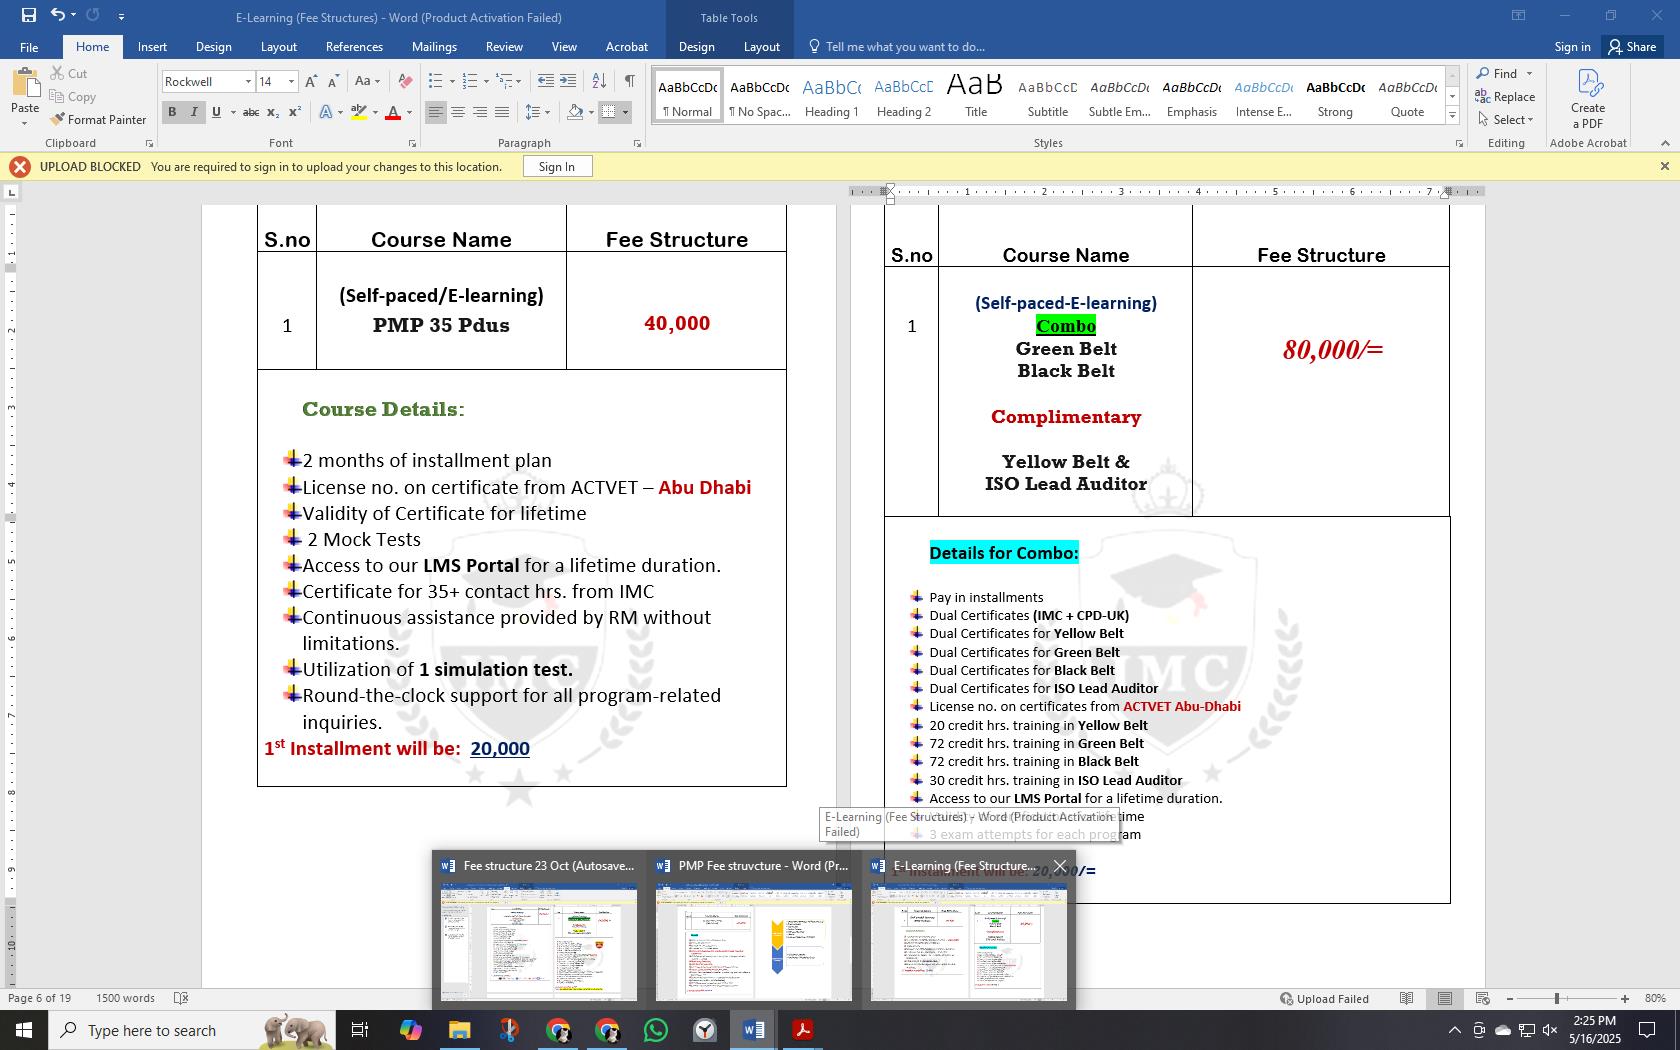Toggle Italic formatting
The image size is (1680, 1050).
pyautogui.click(x=194, y=112)
